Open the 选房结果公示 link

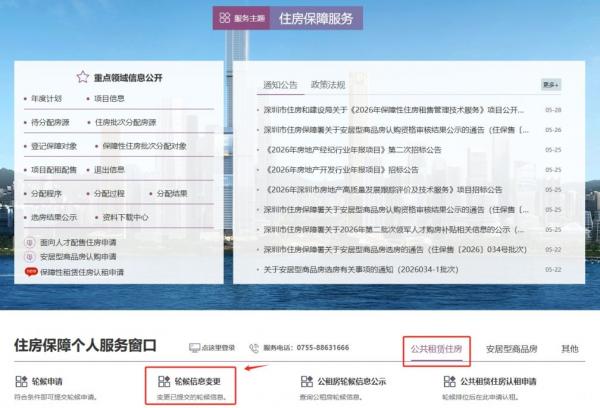tap(54, 217)
